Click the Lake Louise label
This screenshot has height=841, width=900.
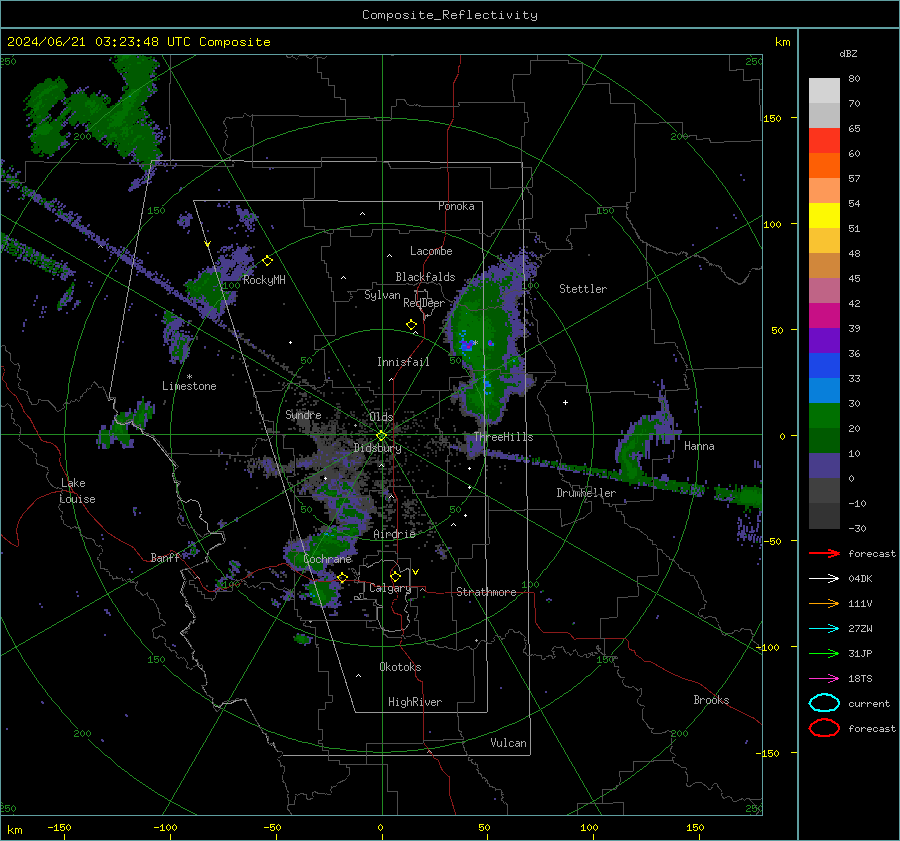coord(77,491)
